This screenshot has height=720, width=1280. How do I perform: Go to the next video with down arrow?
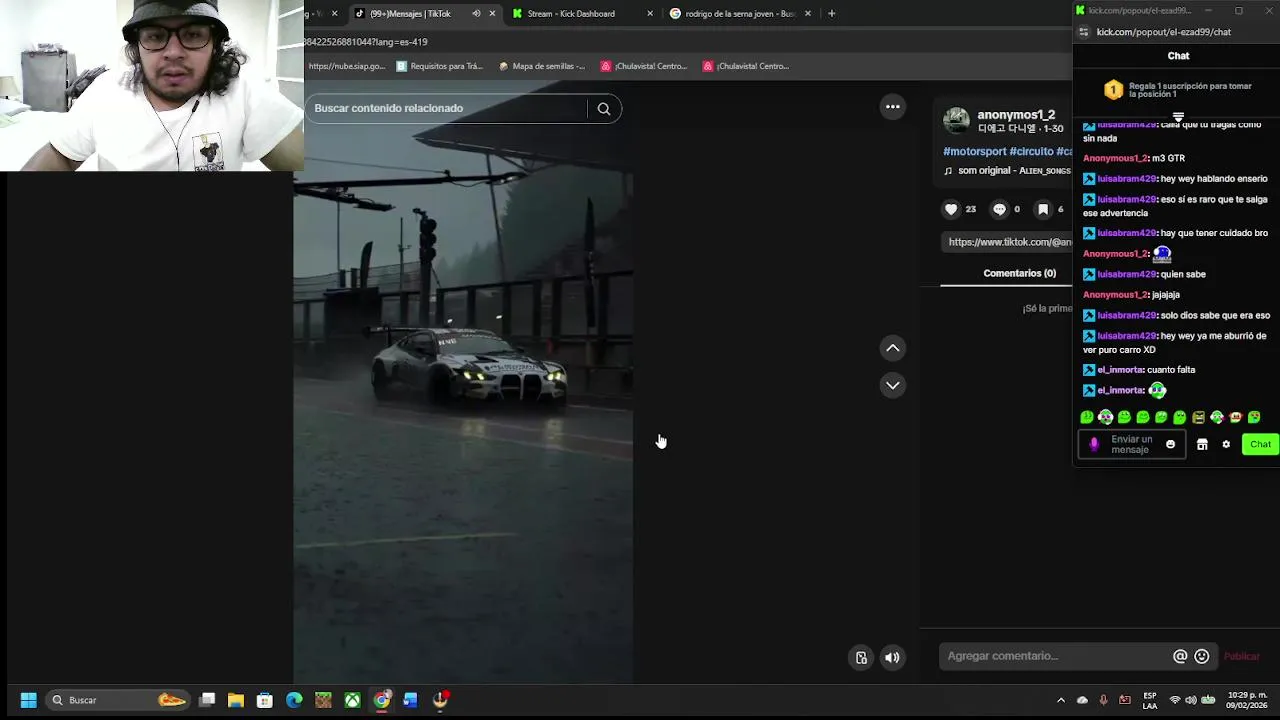pos(893,385)
